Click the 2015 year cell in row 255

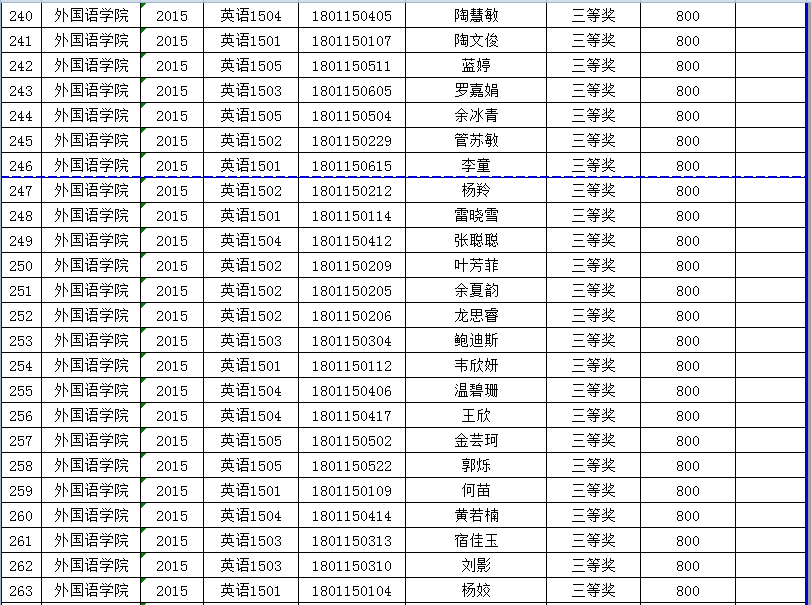pyautogui.click(x=172, y=391)
